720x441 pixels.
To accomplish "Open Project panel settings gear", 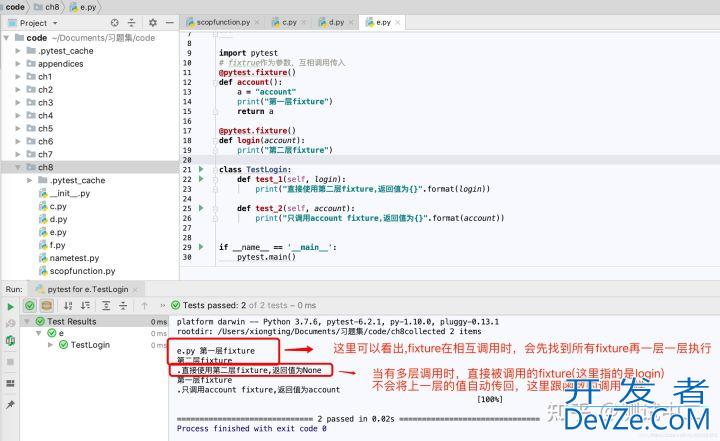I will coord(152,23).
